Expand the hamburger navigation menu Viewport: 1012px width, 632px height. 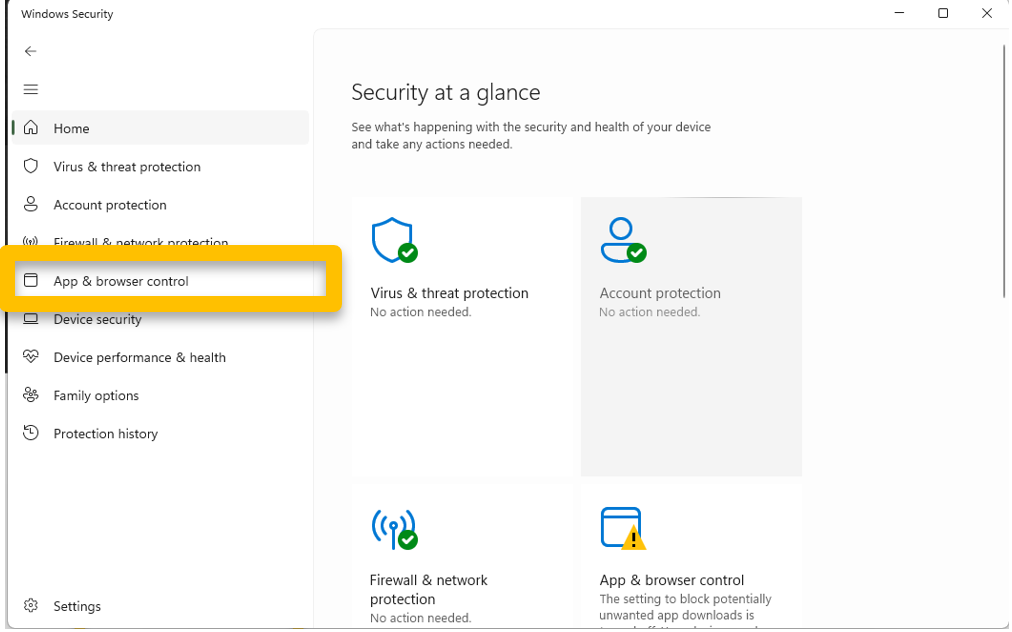(31, 89)
